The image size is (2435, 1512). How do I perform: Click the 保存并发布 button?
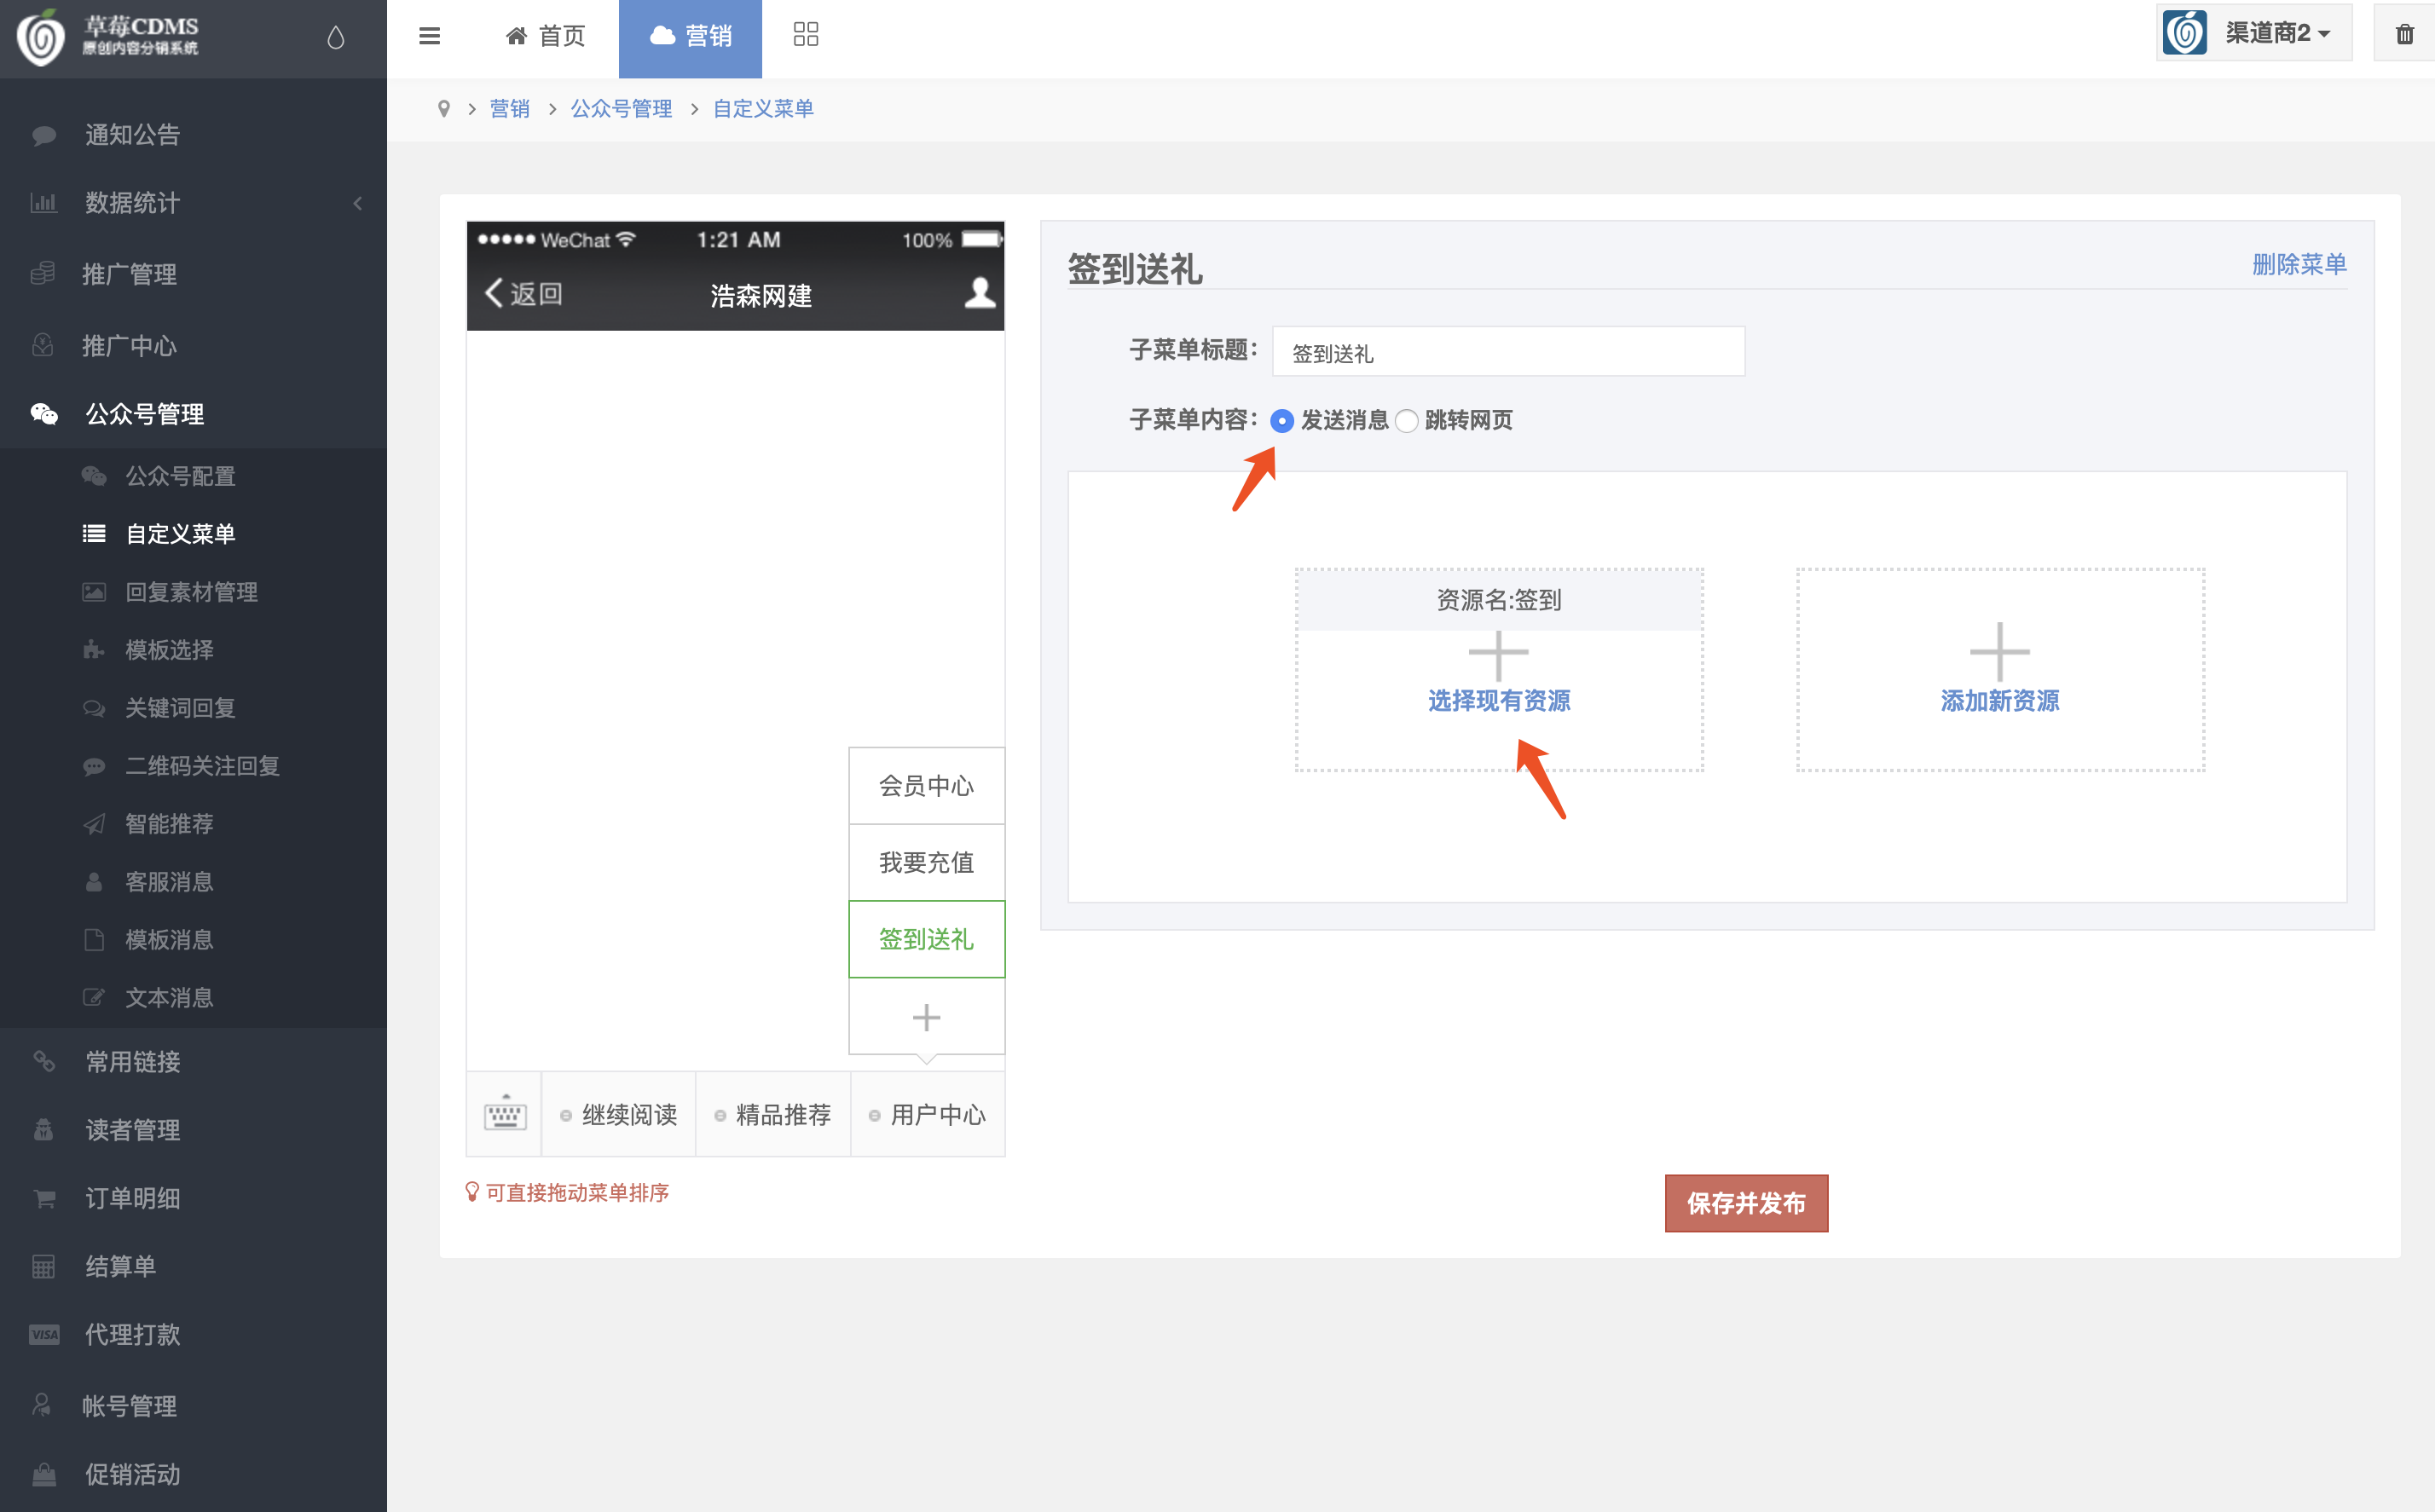click(1746, 1203)
